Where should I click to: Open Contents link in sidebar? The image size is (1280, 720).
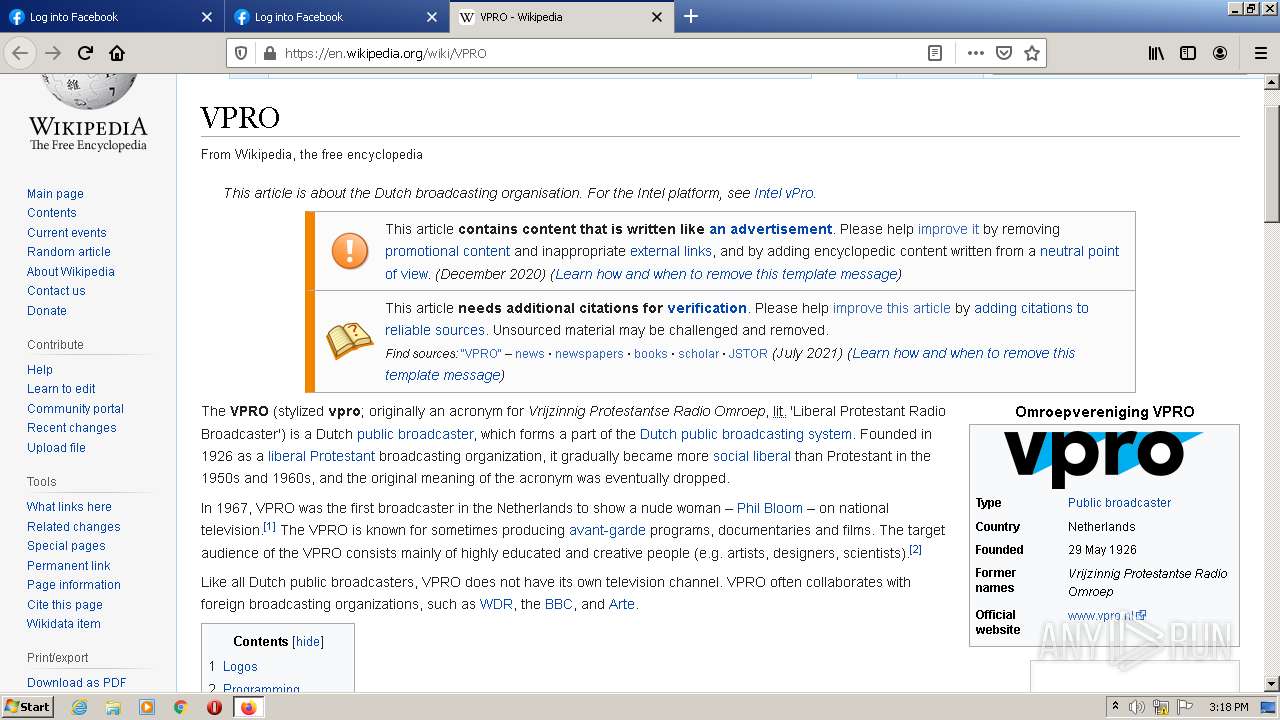52,213
